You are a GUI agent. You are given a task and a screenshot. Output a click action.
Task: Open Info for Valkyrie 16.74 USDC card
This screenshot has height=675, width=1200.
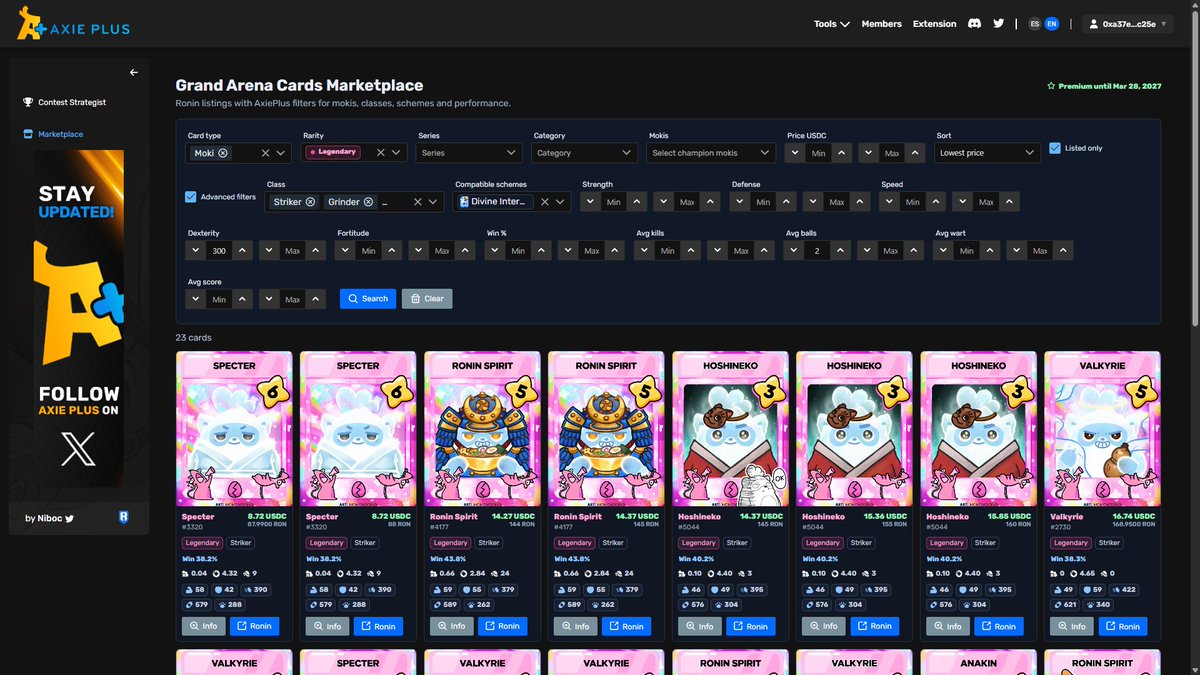[1070, 626]
